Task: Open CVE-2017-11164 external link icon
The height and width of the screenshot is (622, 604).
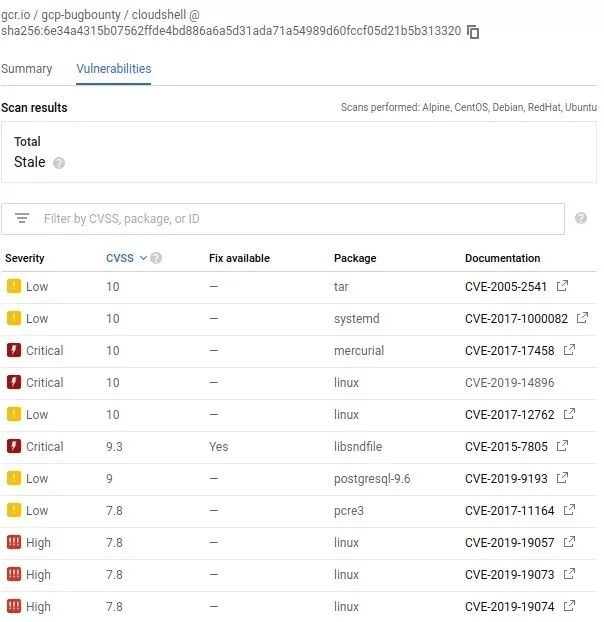Action: (x=569, y=510)
